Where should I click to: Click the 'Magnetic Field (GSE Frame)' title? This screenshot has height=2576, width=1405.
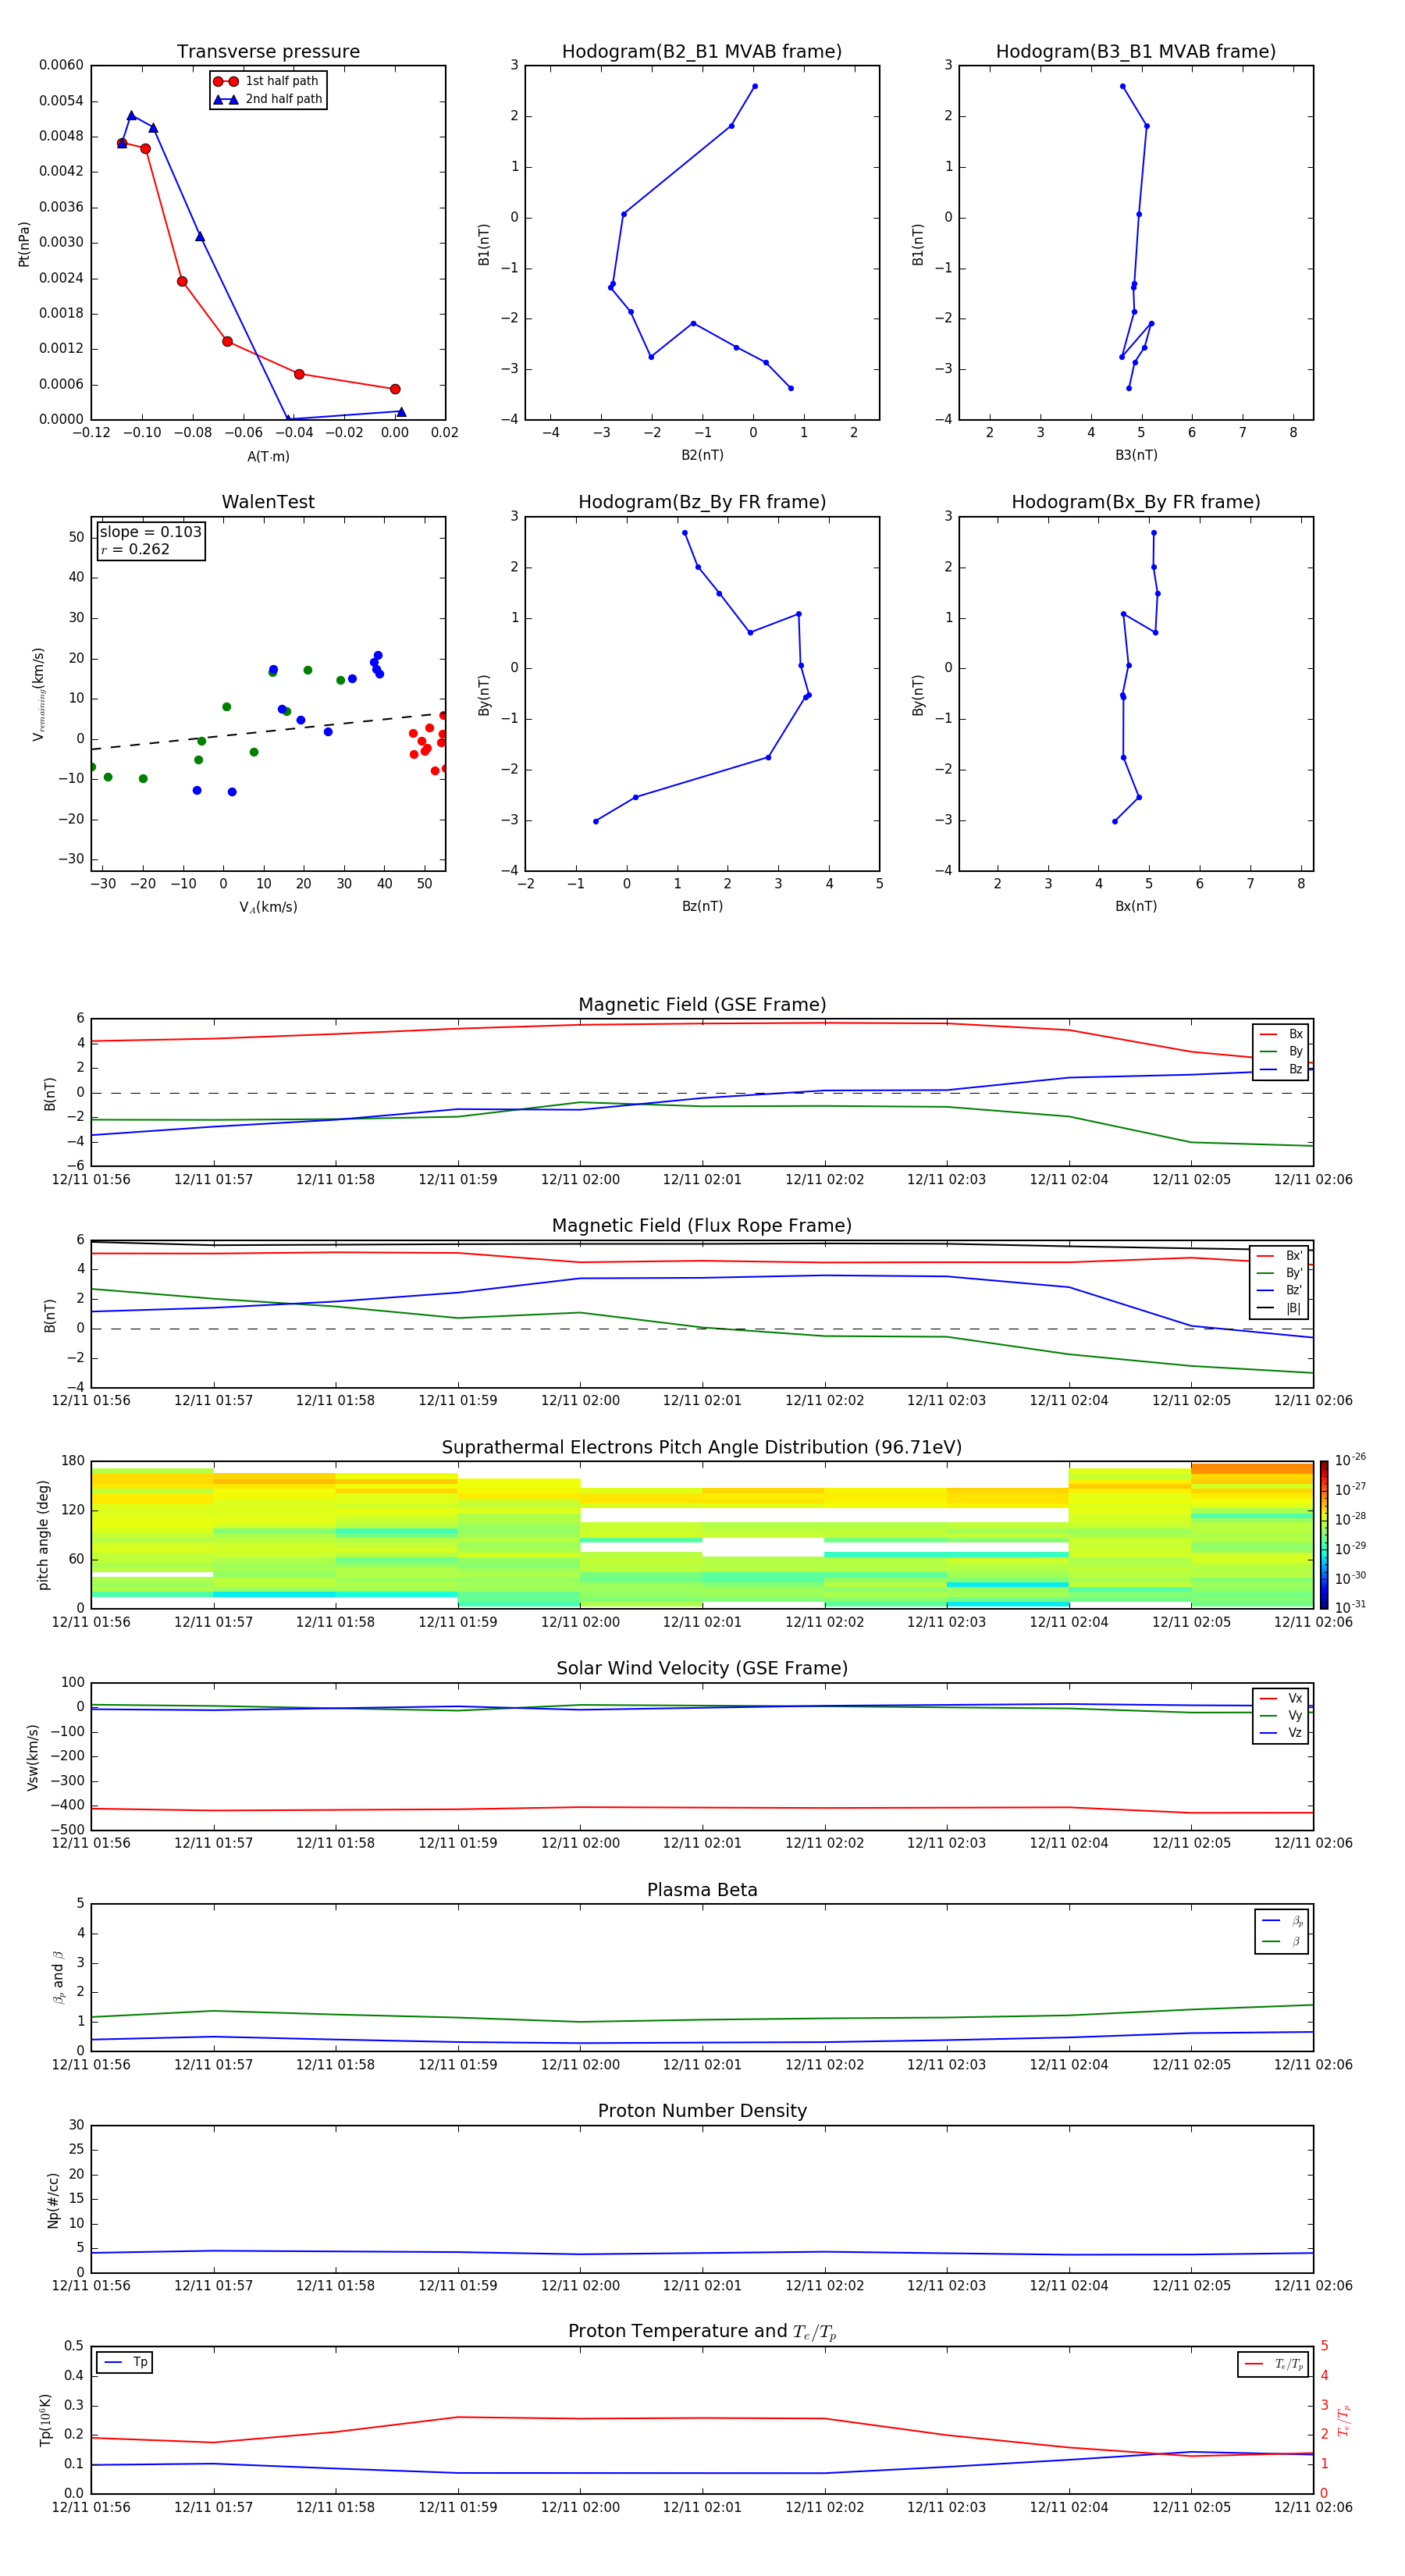coord(702,1005)
